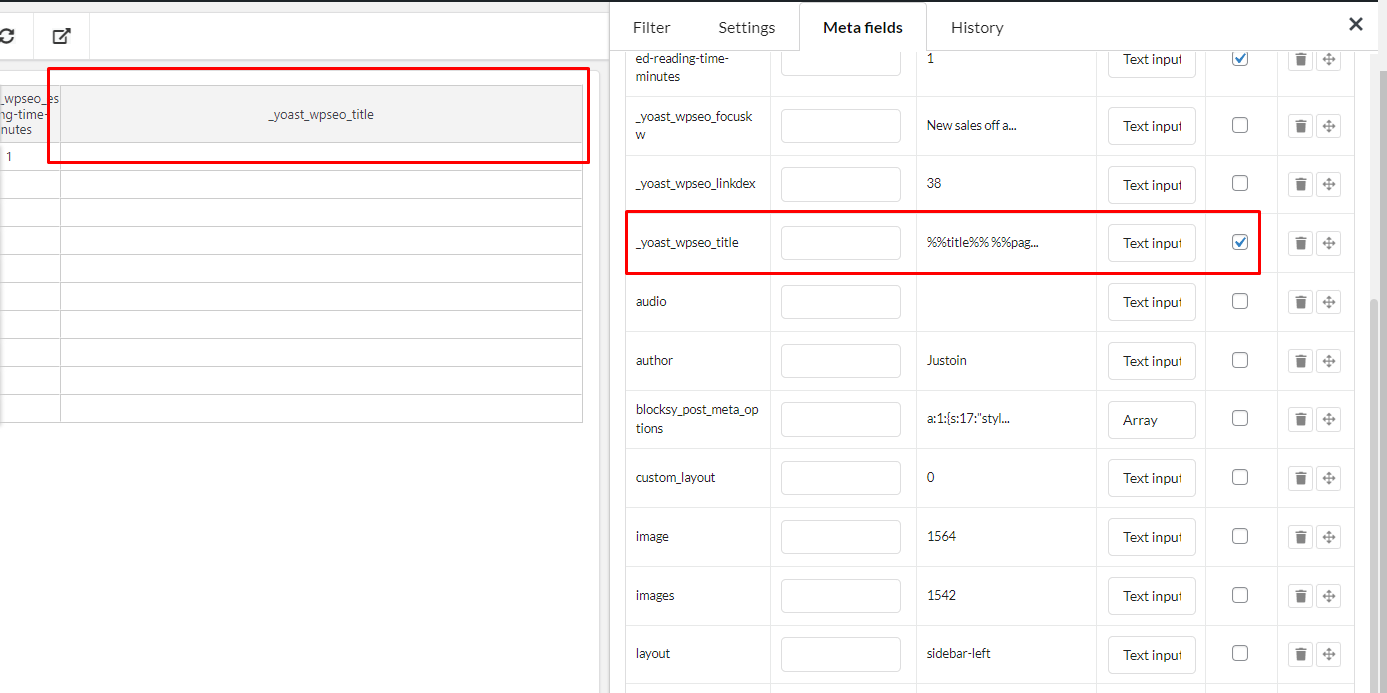Click the _yoast_wpseo_title column header

point(321,114)
